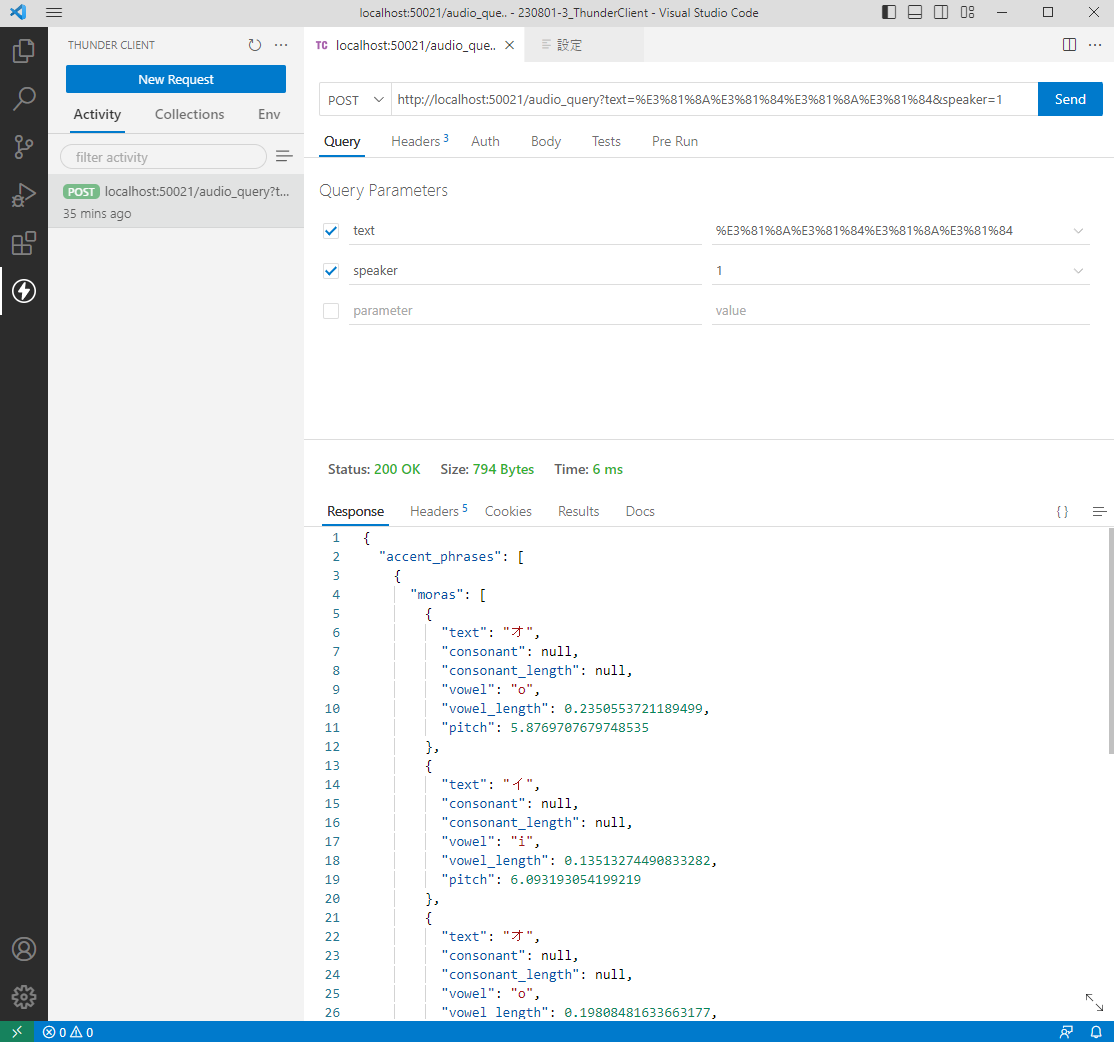Switch to the Pre Run tab

675,141
